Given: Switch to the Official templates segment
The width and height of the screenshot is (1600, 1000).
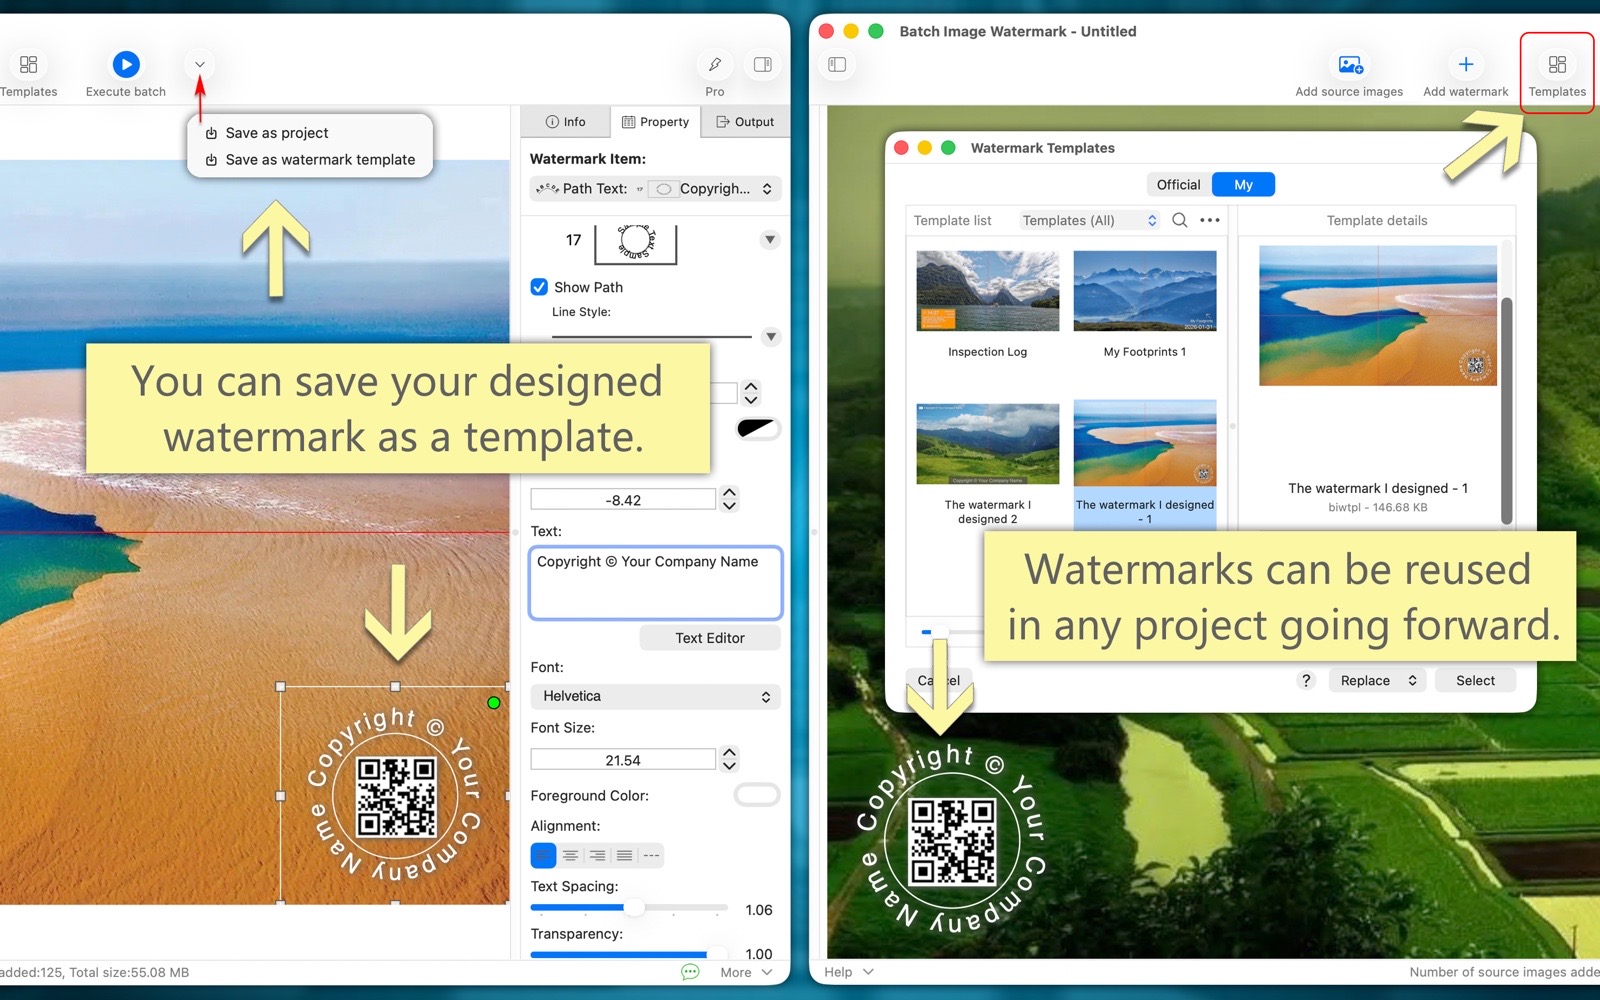Looking at the screenshot, I should (1178, 185).
